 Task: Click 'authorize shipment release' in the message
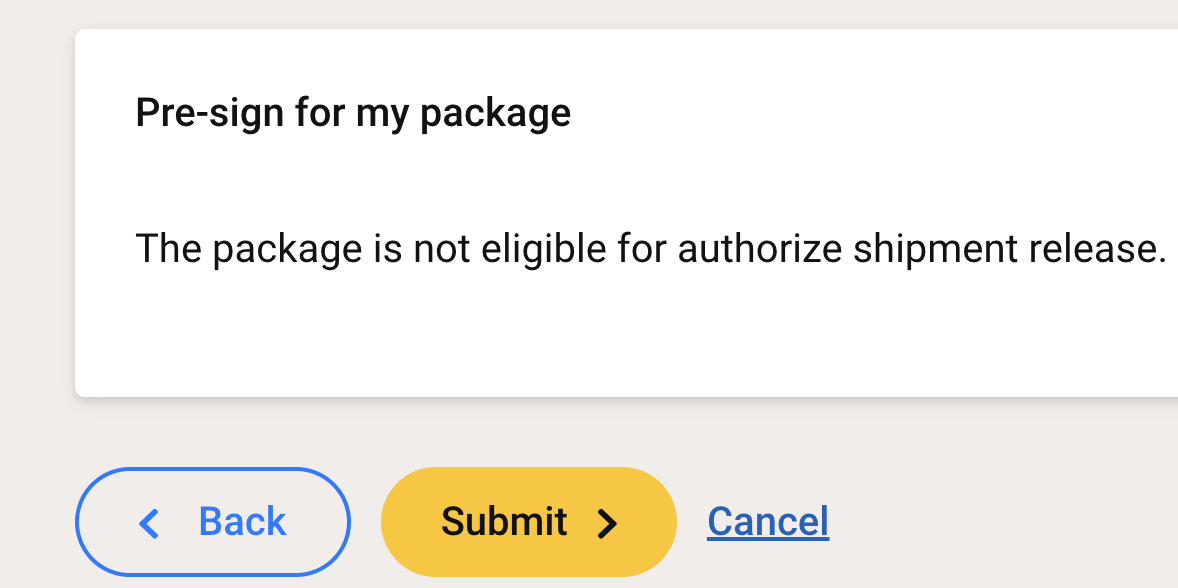[922, 248]
